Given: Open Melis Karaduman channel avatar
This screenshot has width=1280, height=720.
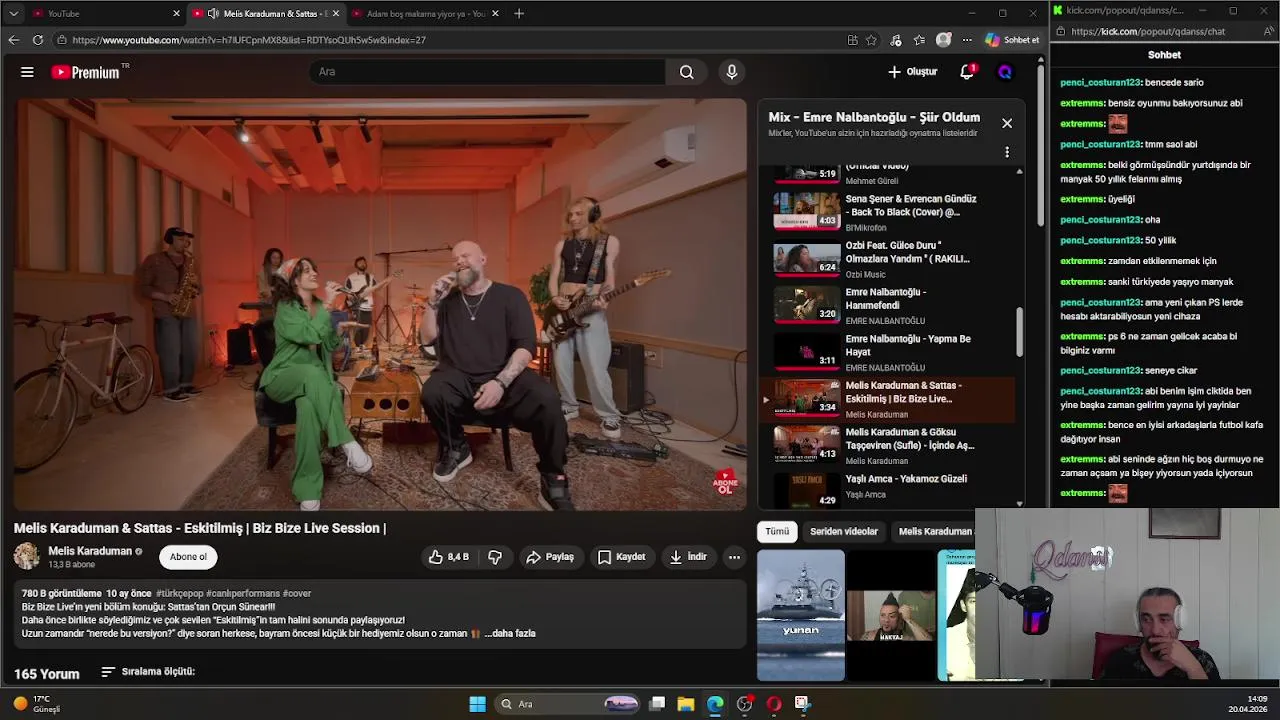Looking at the screenshot, I should 27,556.
